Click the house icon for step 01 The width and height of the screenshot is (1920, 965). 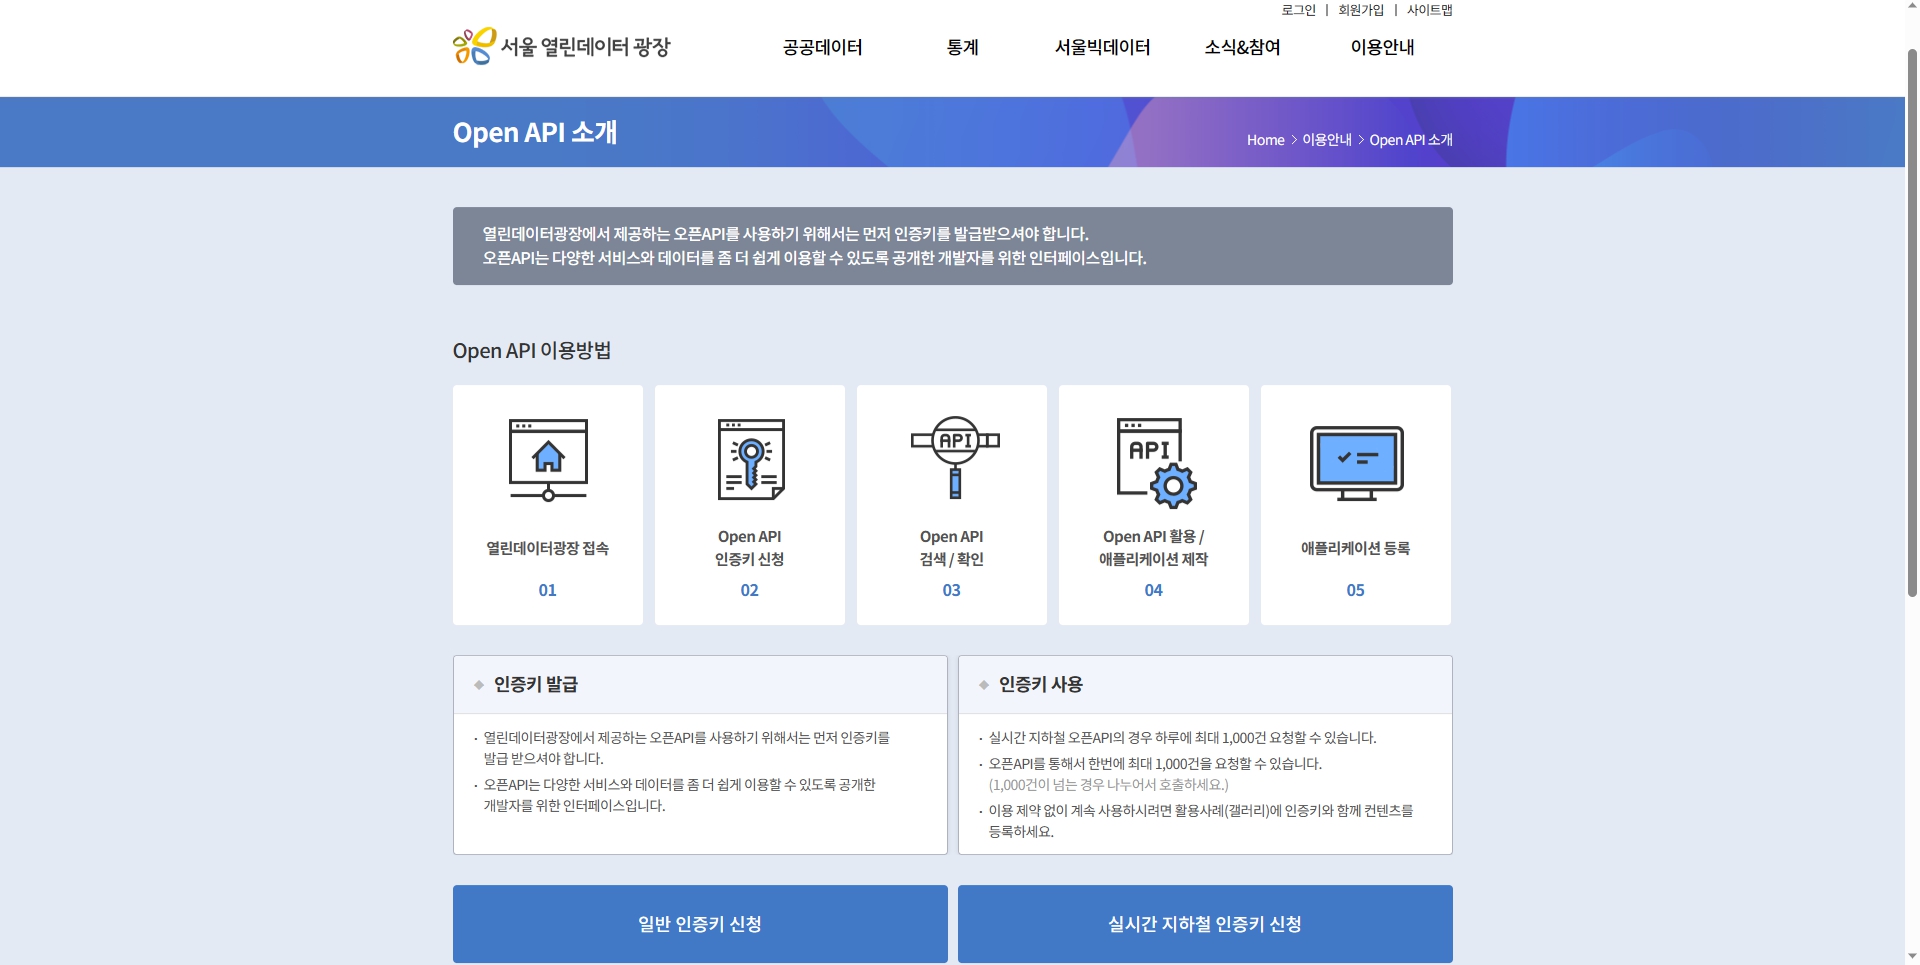(x=548, y=459)
